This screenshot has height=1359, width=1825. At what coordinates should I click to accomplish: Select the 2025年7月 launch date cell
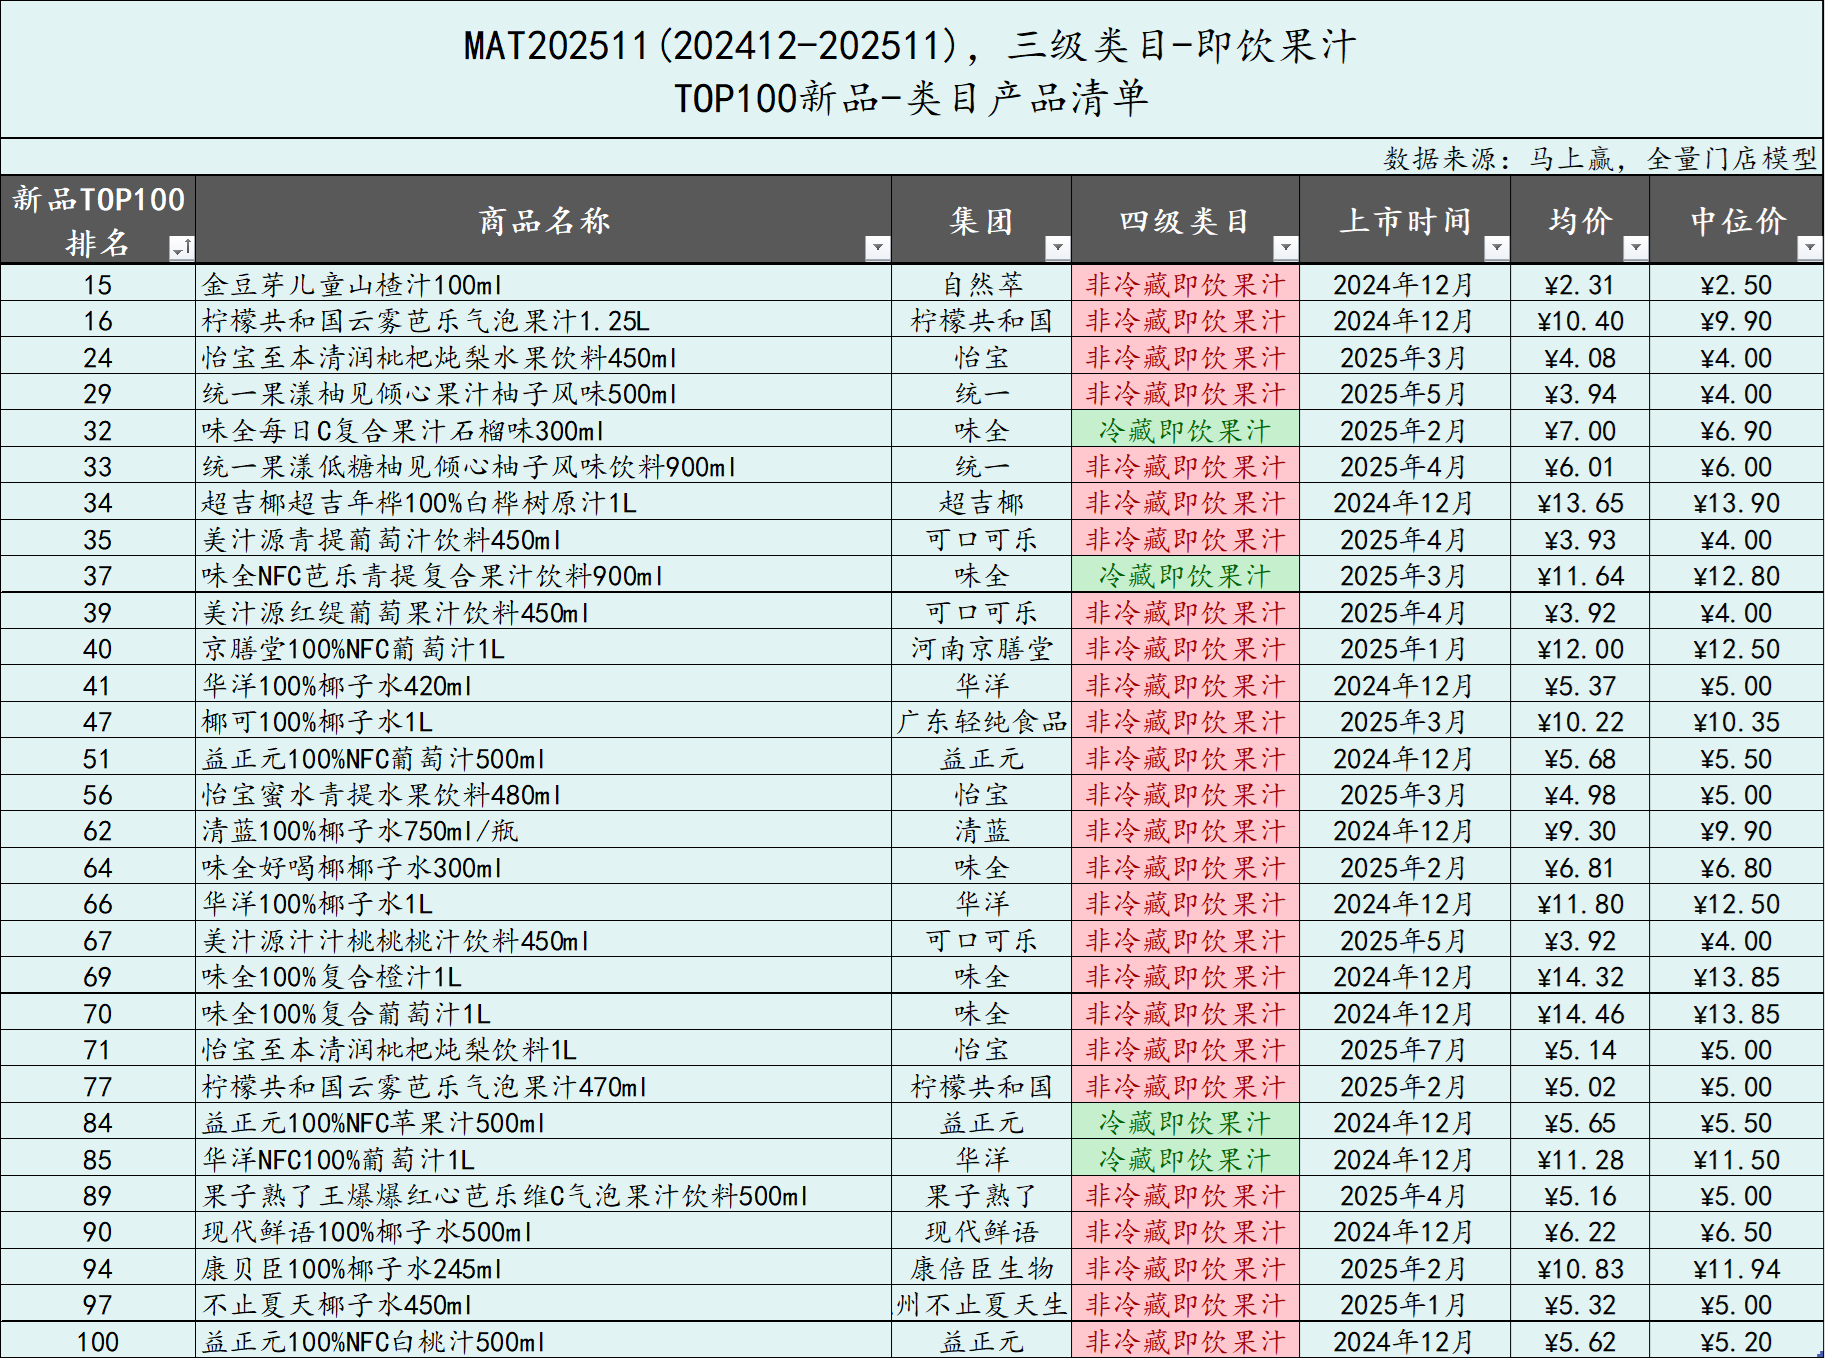[x=1403, y=1050]
